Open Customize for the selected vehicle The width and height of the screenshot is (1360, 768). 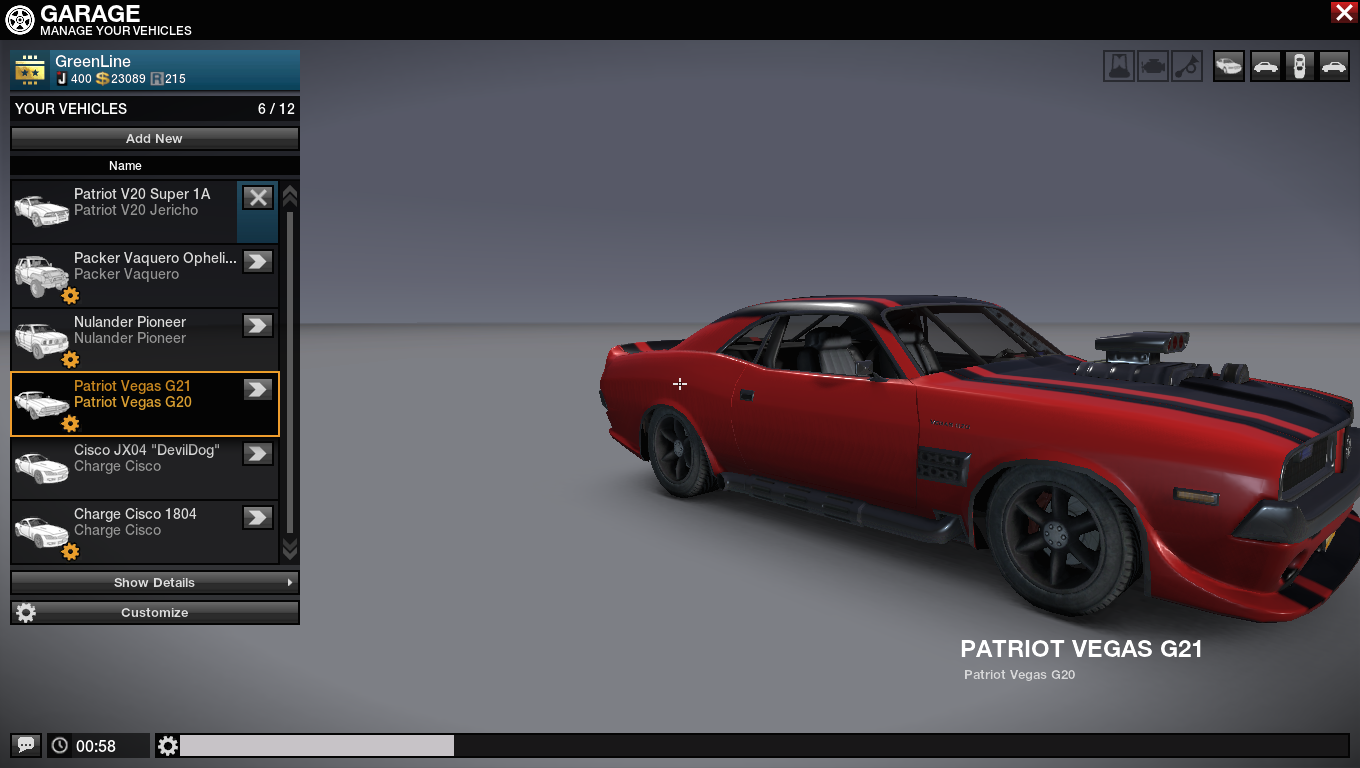pyautogui.click(x=155, y=612)
